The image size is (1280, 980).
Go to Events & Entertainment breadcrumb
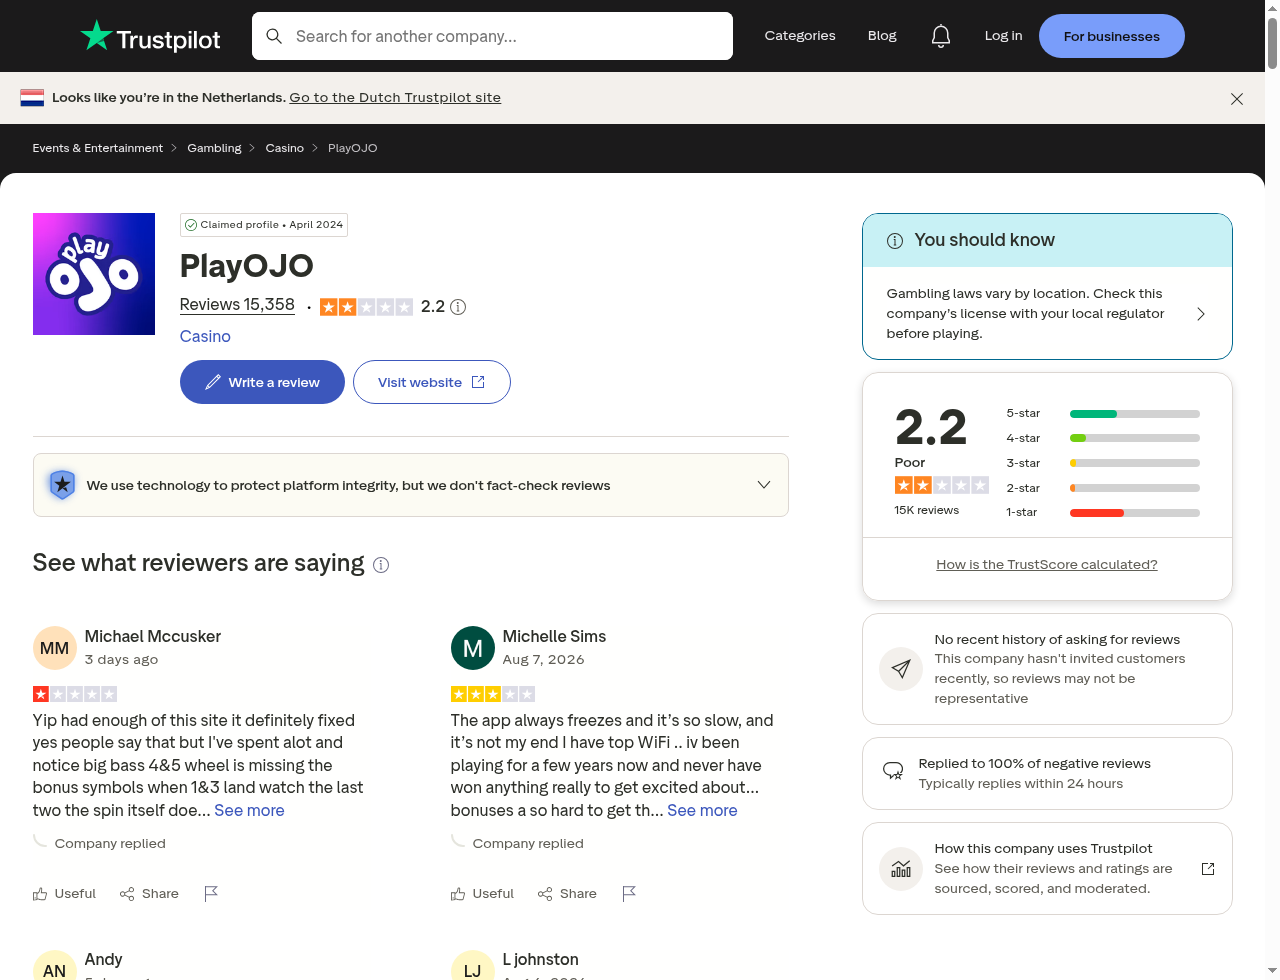pos(98,148)
